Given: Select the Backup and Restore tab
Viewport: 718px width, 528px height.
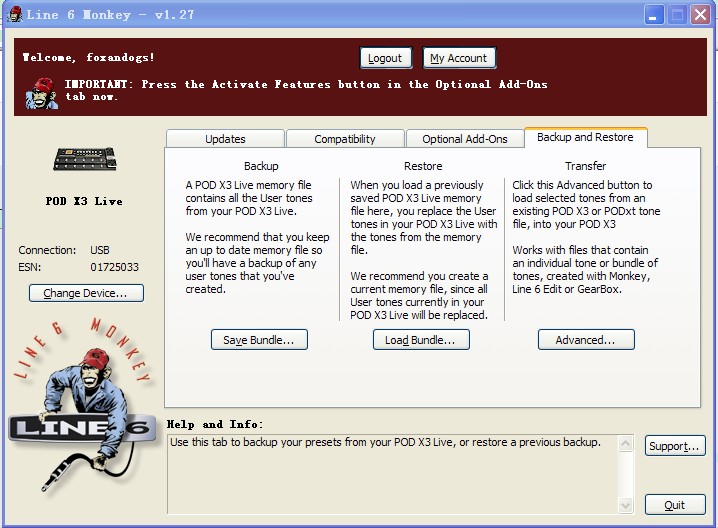Looking at the screenshot, I should point(585,137).
